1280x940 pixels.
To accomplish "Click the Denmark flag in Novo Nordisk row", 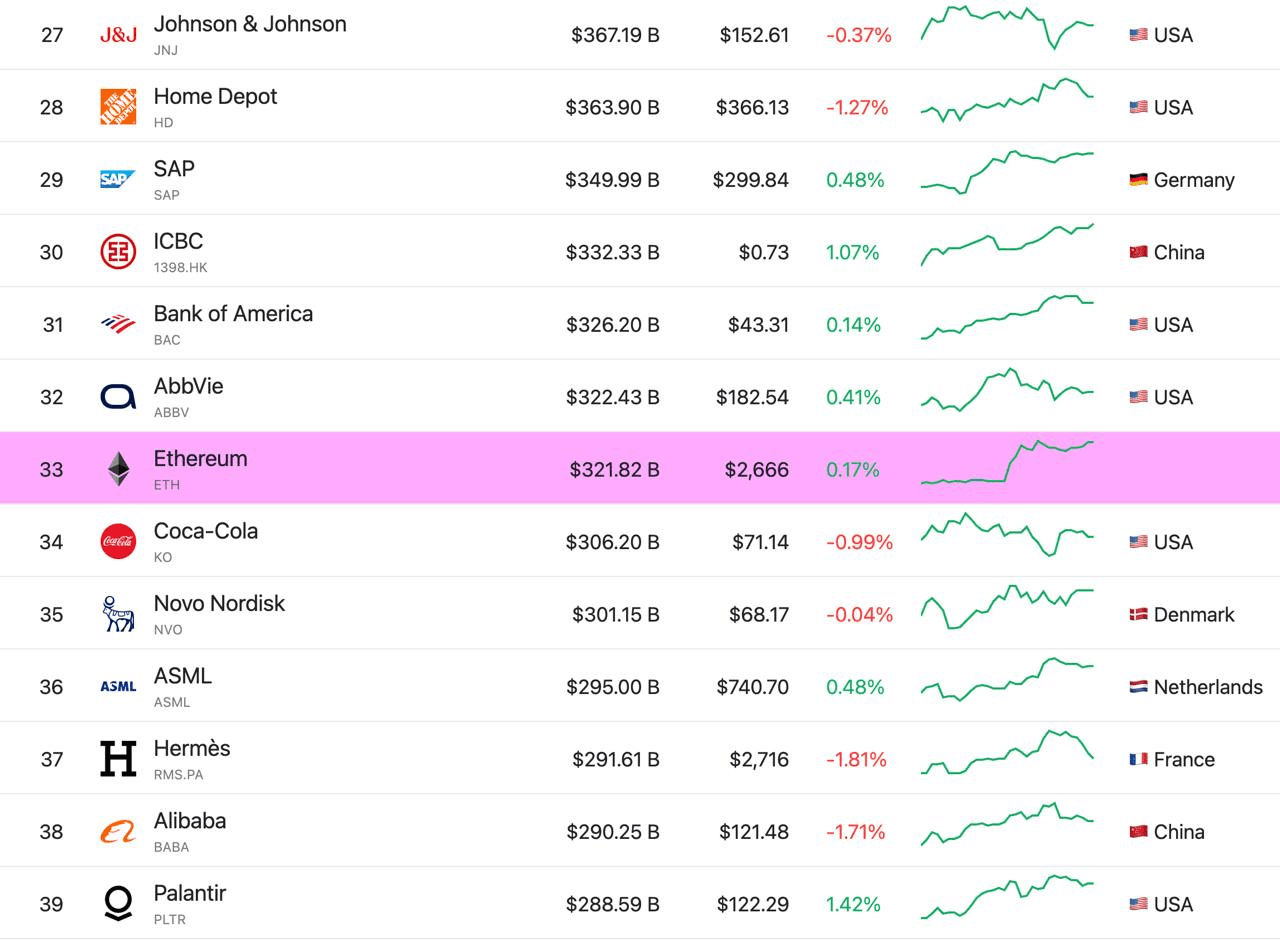I will point(1138,614).
